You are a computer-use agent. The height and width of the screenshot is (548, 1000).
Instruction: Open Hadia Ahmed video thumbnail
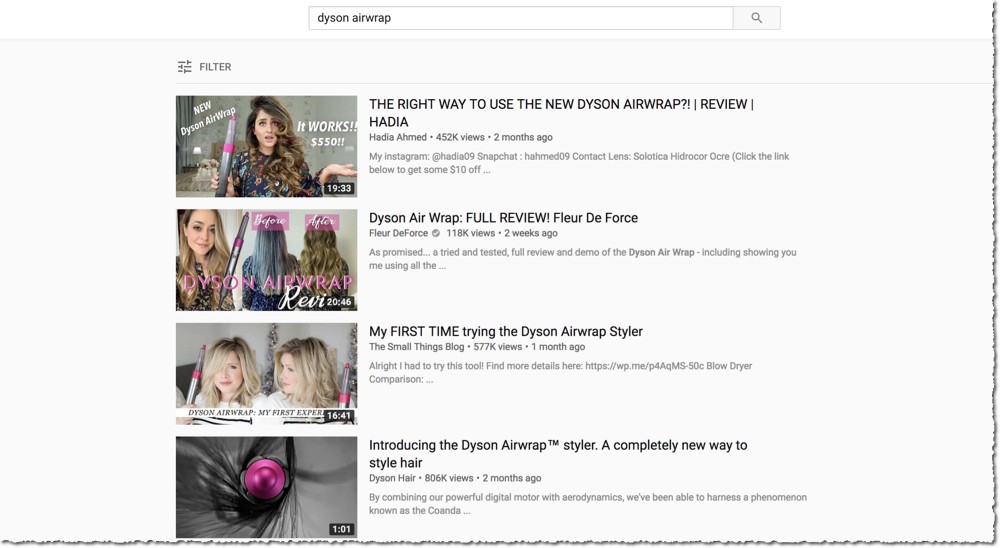(267, 146)
